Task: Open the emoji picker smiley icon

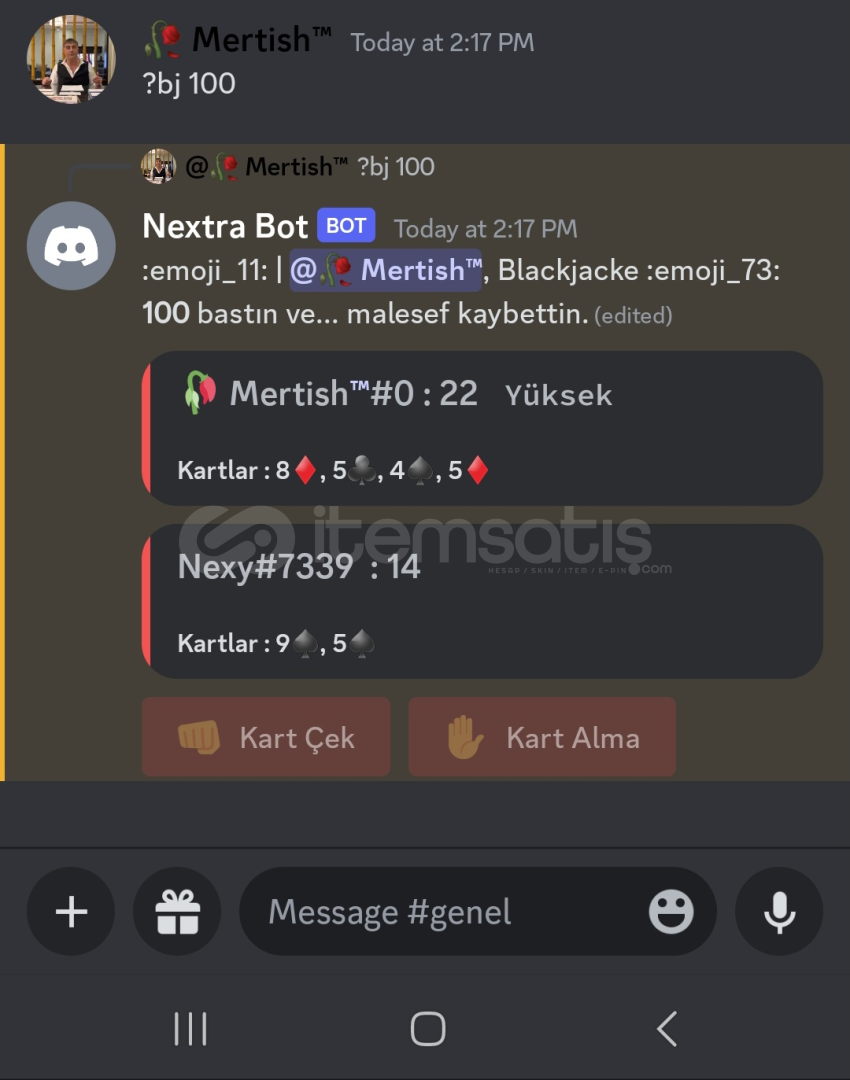Action: point(671,911)
